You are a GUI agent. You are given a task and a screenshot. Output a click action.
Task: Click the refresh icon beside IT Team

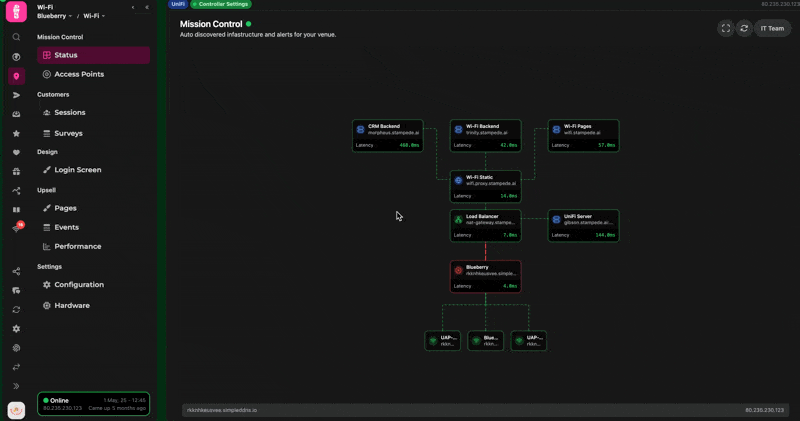[744, 28]
